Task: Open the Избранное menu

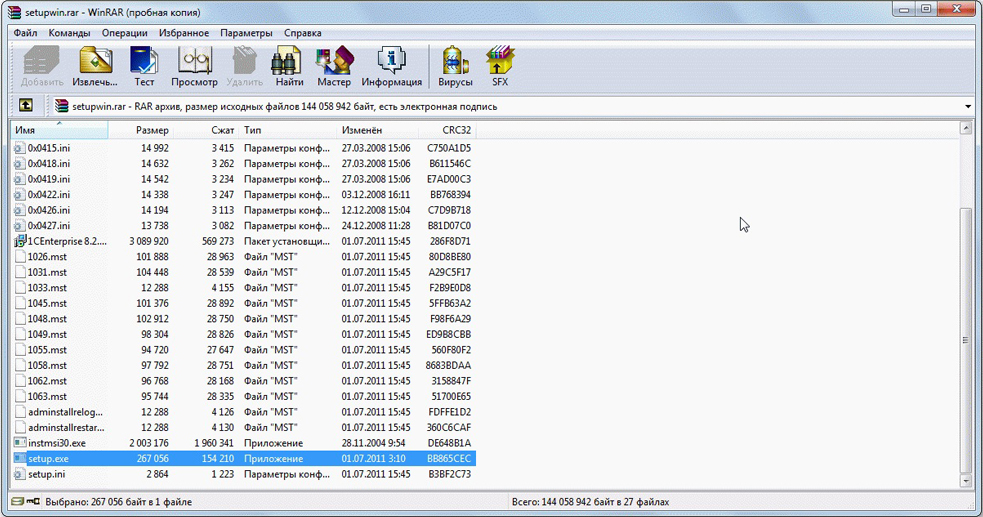Action: [184, 33]
